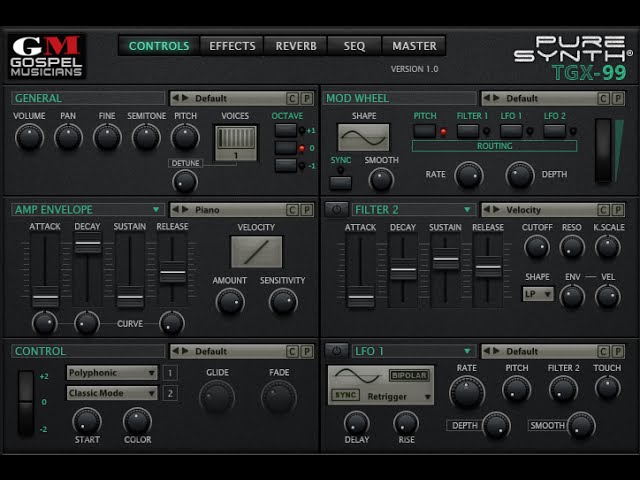Viewport: 640px width, 480px height.
Task: Click the Amp Envelope DECAY slider
Action: 87,243
